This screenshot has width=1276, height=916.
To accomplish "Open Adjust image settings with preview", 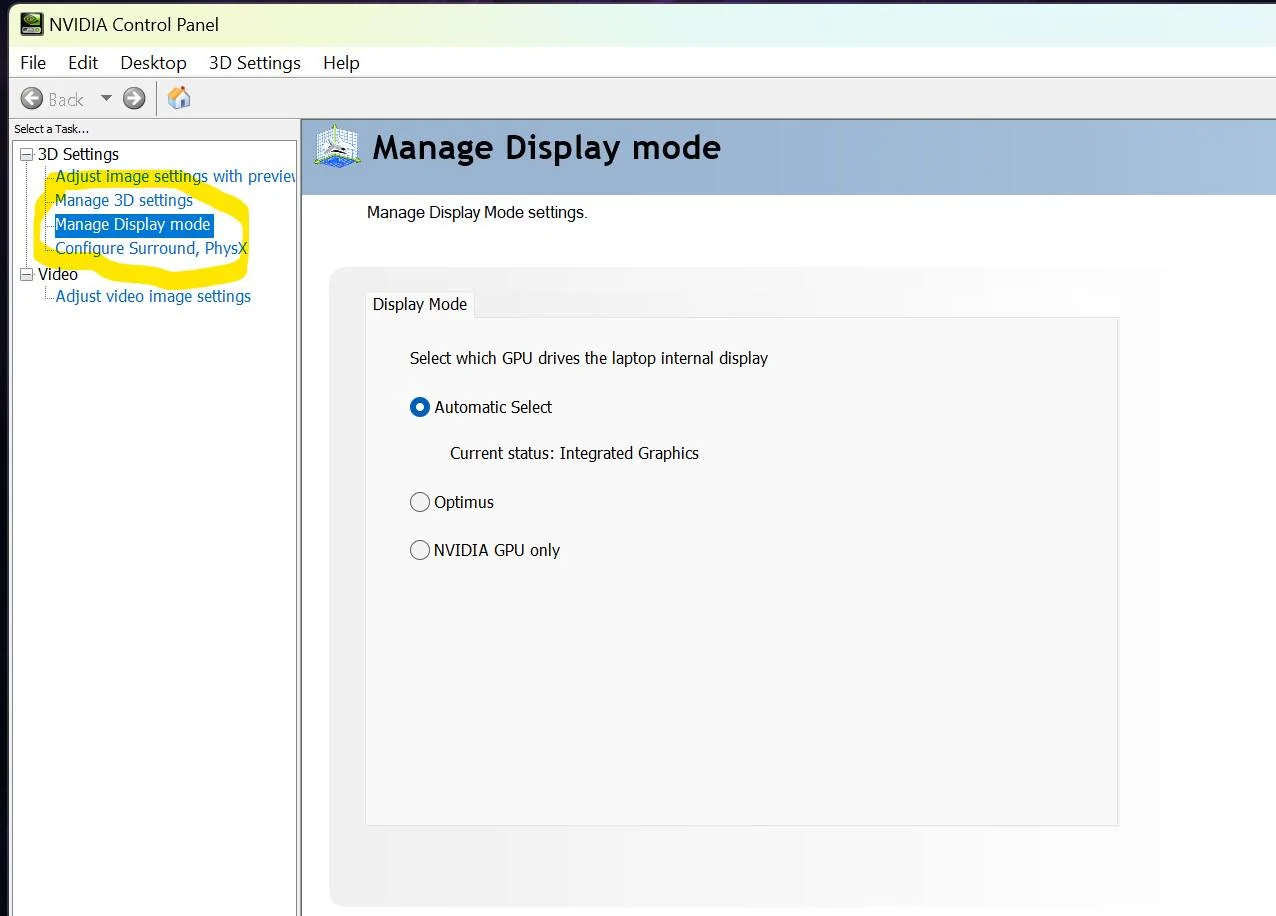I will 175,177.
